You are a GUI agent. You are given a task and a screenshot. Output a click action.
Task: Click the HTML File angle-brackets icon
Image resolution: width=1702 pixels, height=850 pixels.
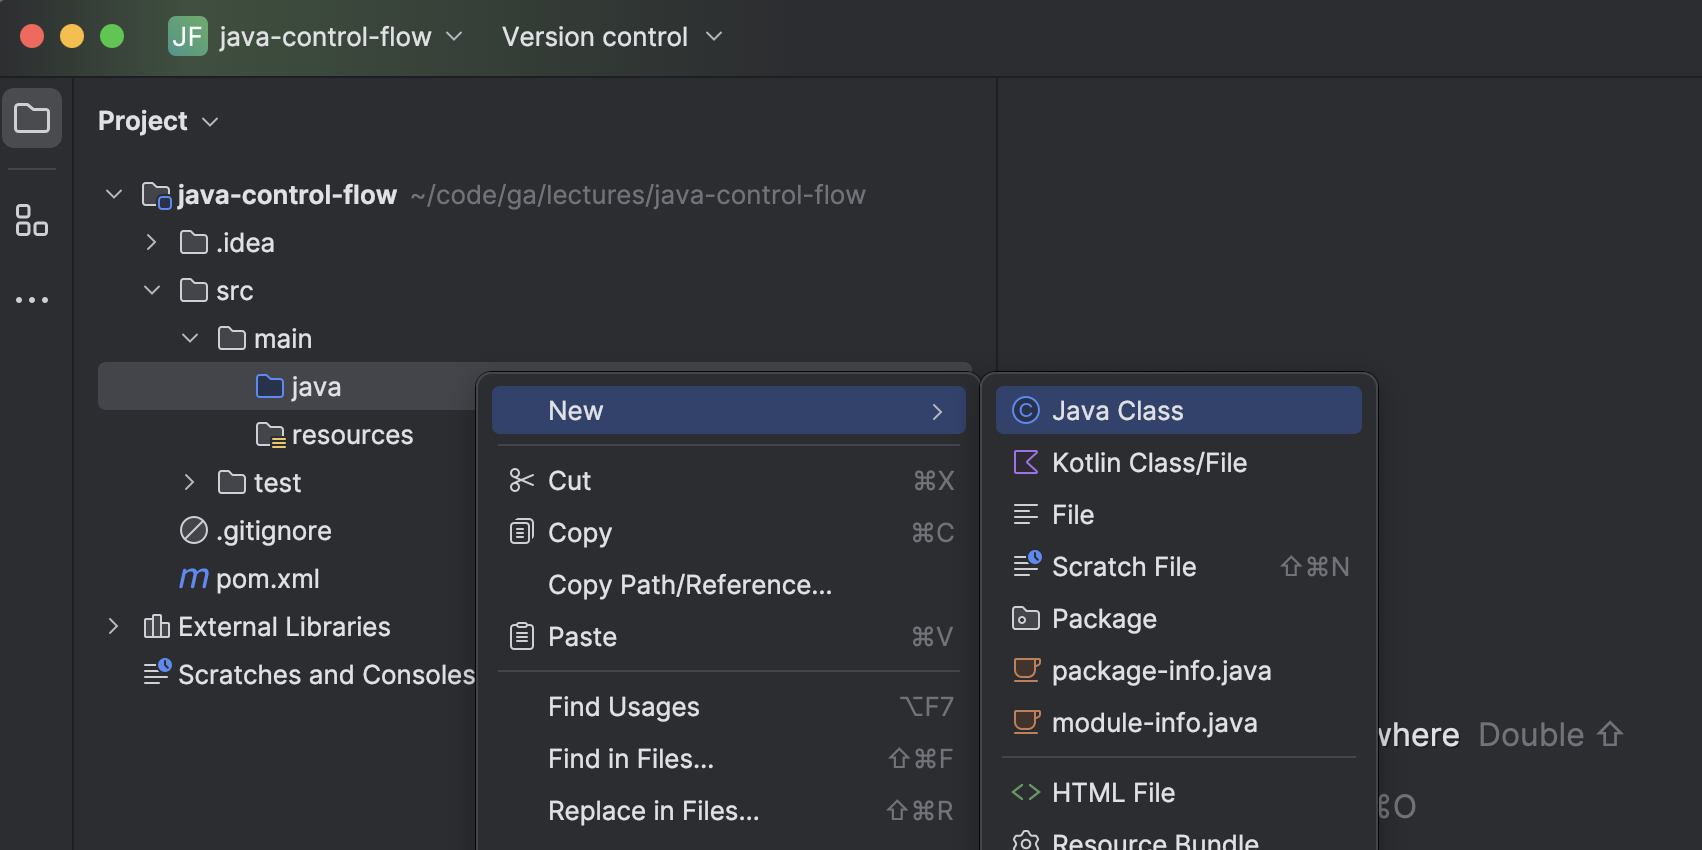(x=1026, y=792)
